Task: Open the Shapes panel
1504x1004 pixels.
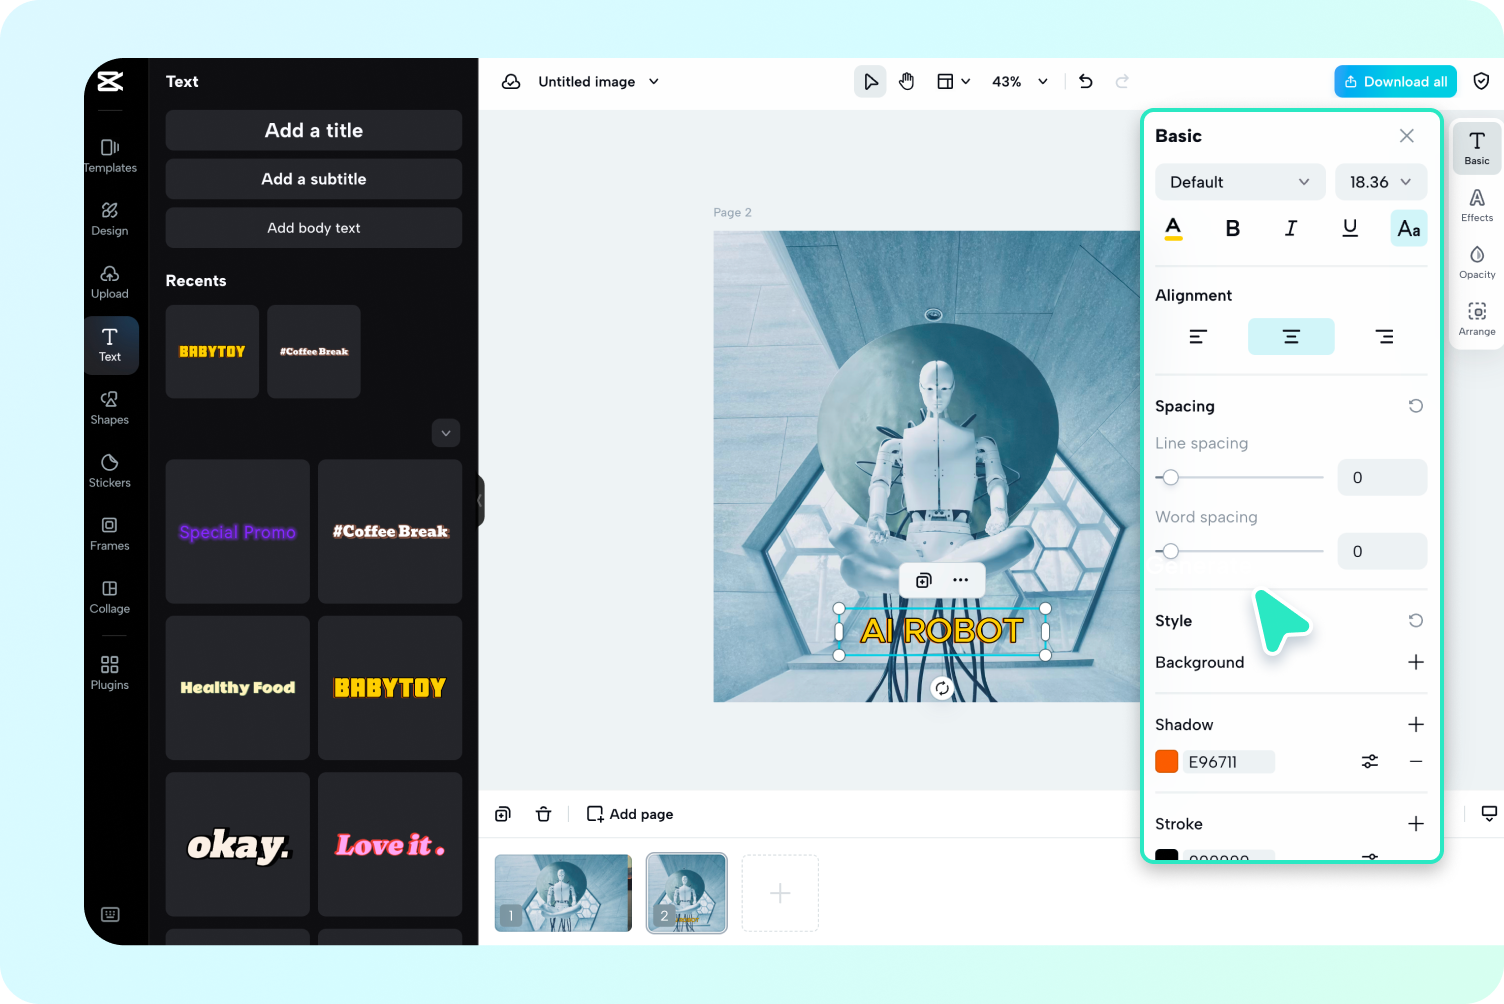Action: (x=110, y=407)
